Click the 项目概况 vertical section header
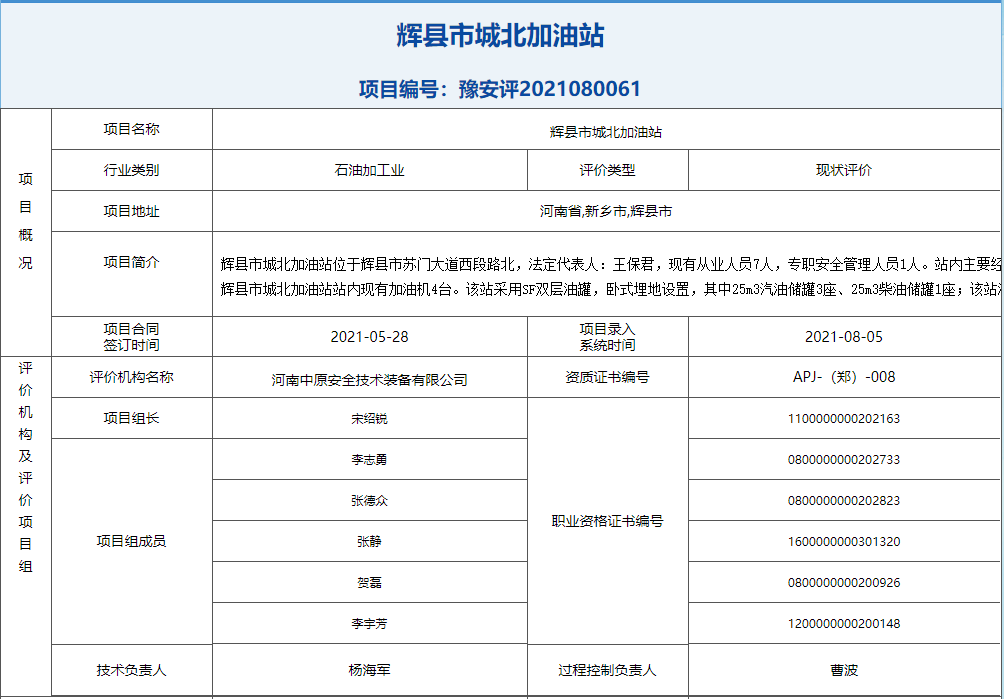 point(26,221)
